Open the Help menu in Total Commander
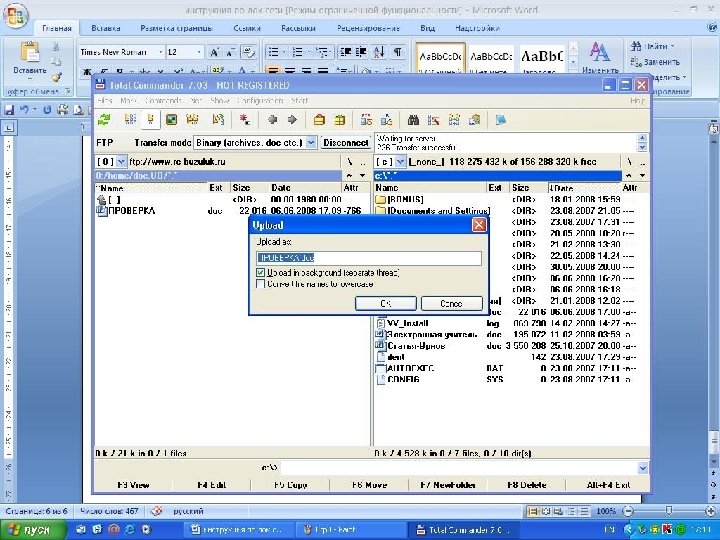 click(x=637, y=101)
